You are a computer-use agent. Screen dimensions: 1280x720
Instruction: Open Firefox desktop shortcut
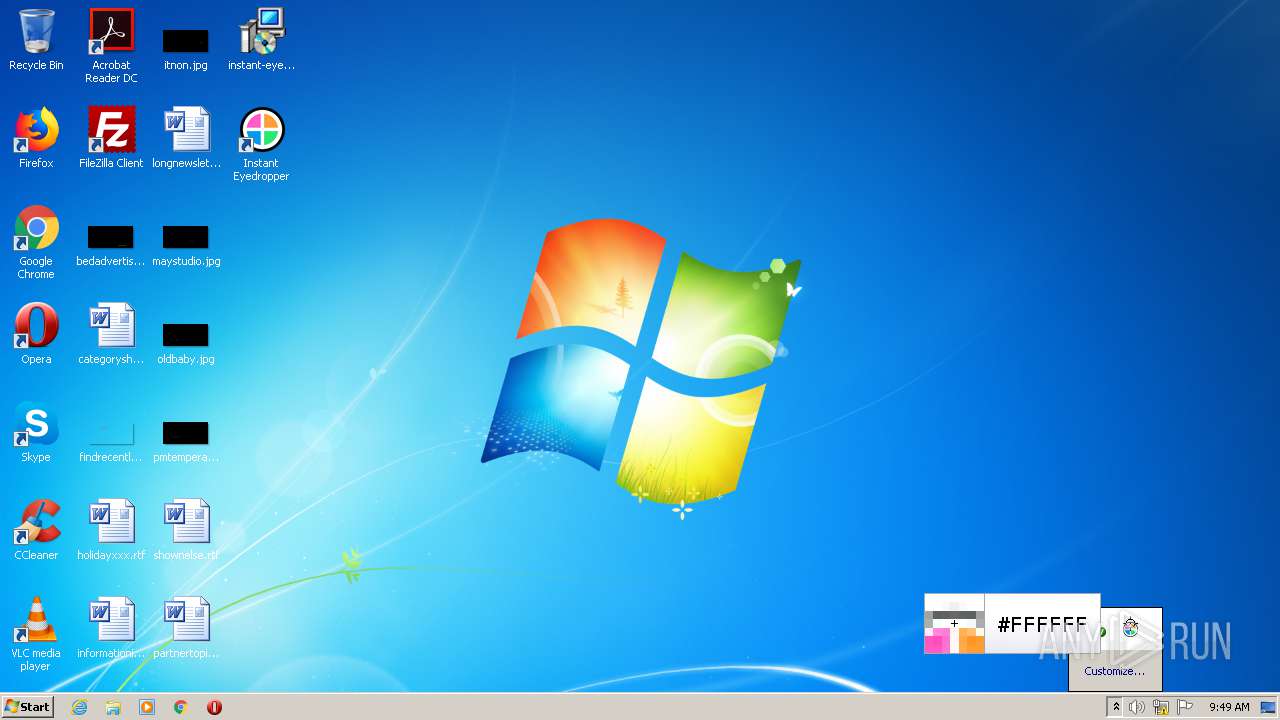coord(36,138)
